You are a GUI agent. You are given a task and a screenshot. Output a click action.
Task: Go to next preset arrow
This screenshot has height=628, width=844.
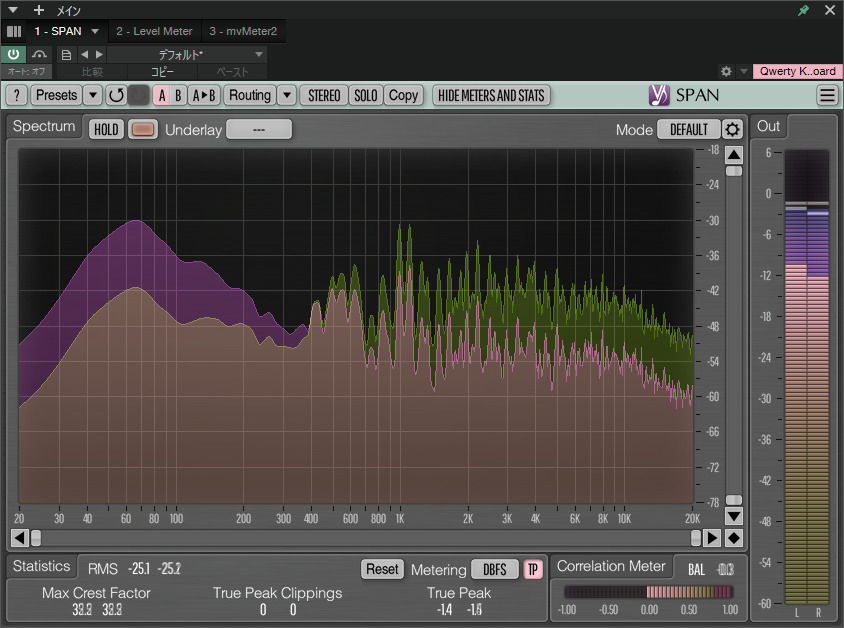pyautogui.click(x=99, y=54)
